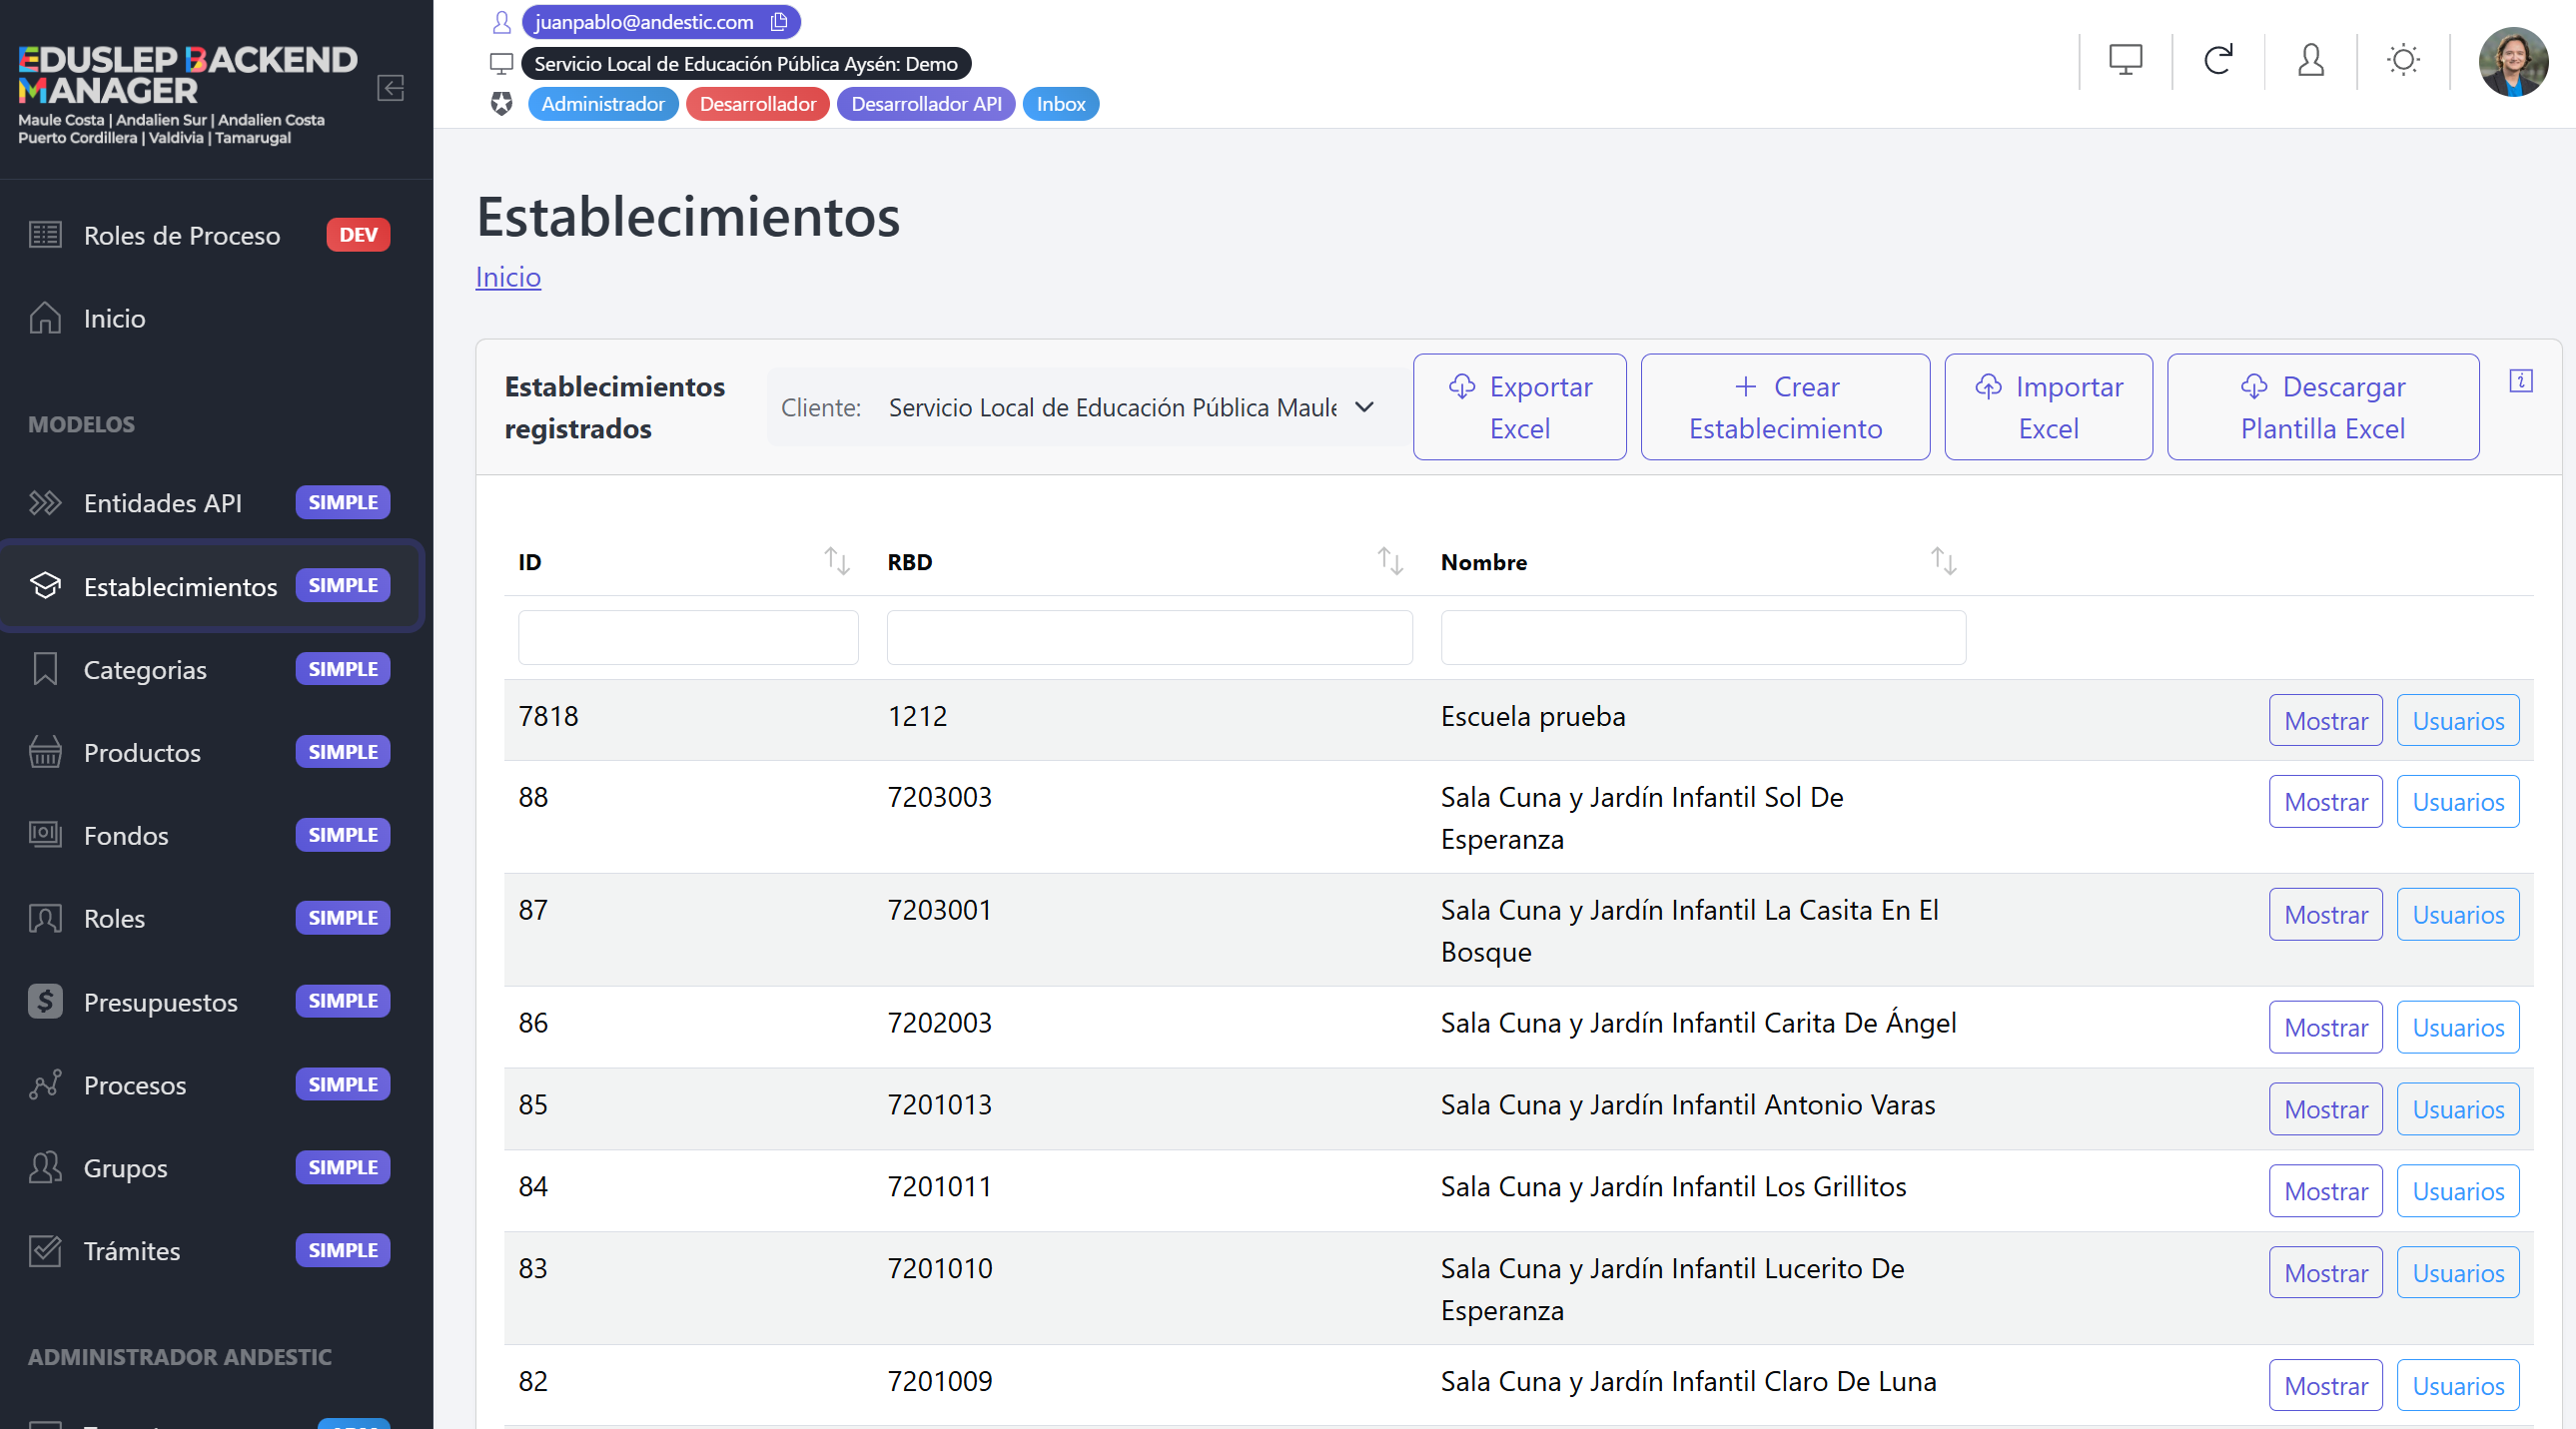This screenshot has height=1429, width=2576.
Task: Copy the email address with the clipboard icon
Action: point(779,21)
